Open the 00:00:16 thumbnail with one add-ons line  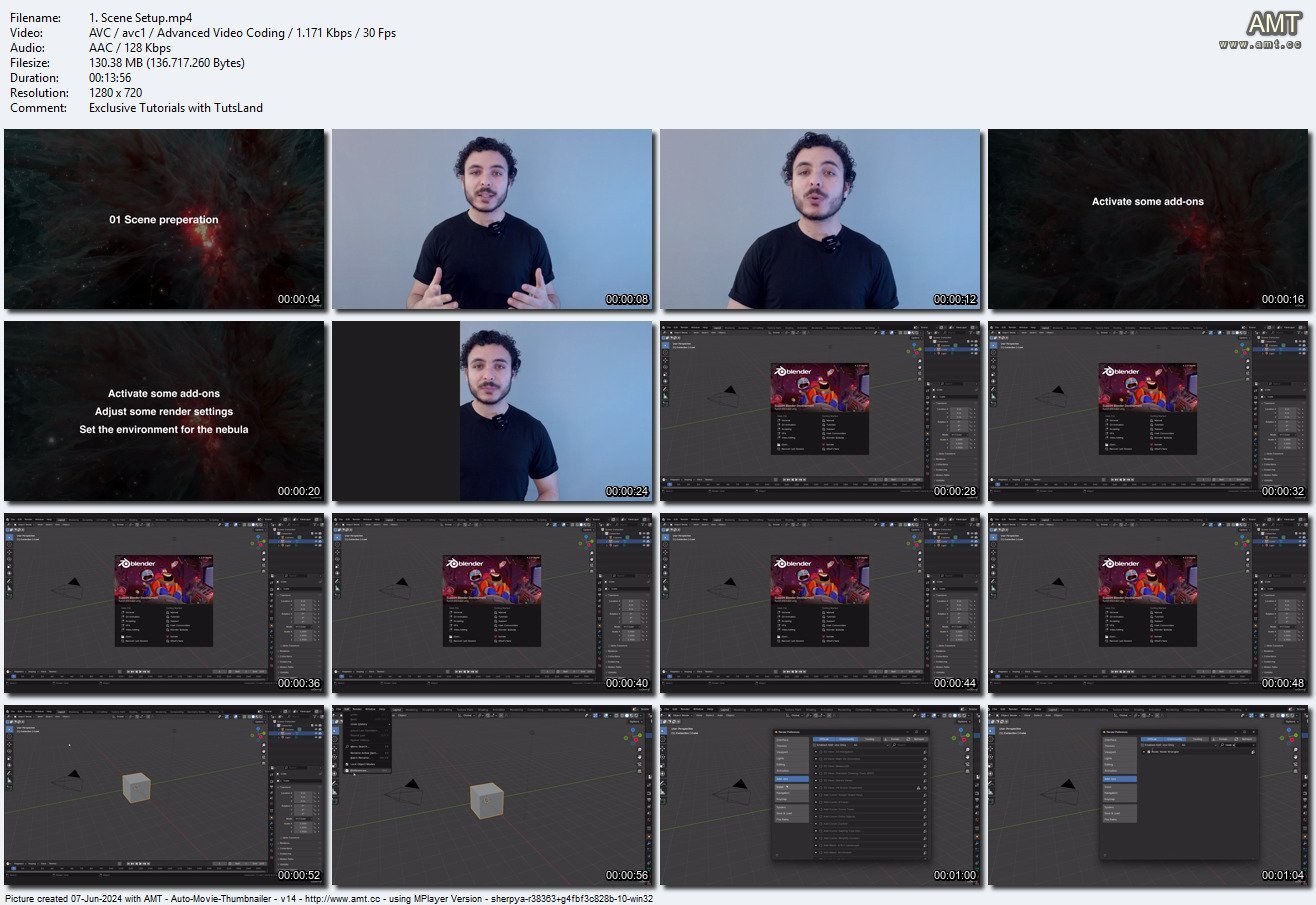click(x=1148, y=219)
